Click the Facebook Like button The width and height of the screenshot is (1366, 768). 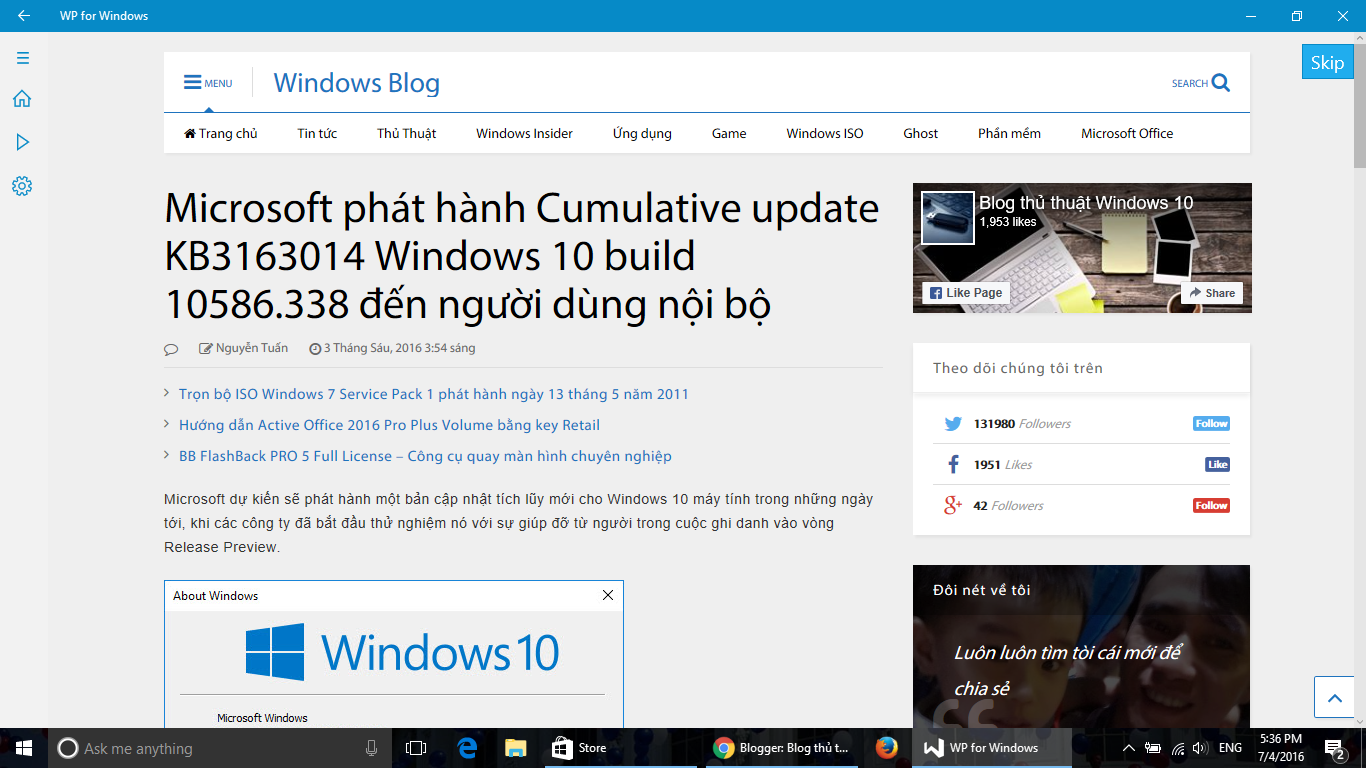[x=1217, y=465]
